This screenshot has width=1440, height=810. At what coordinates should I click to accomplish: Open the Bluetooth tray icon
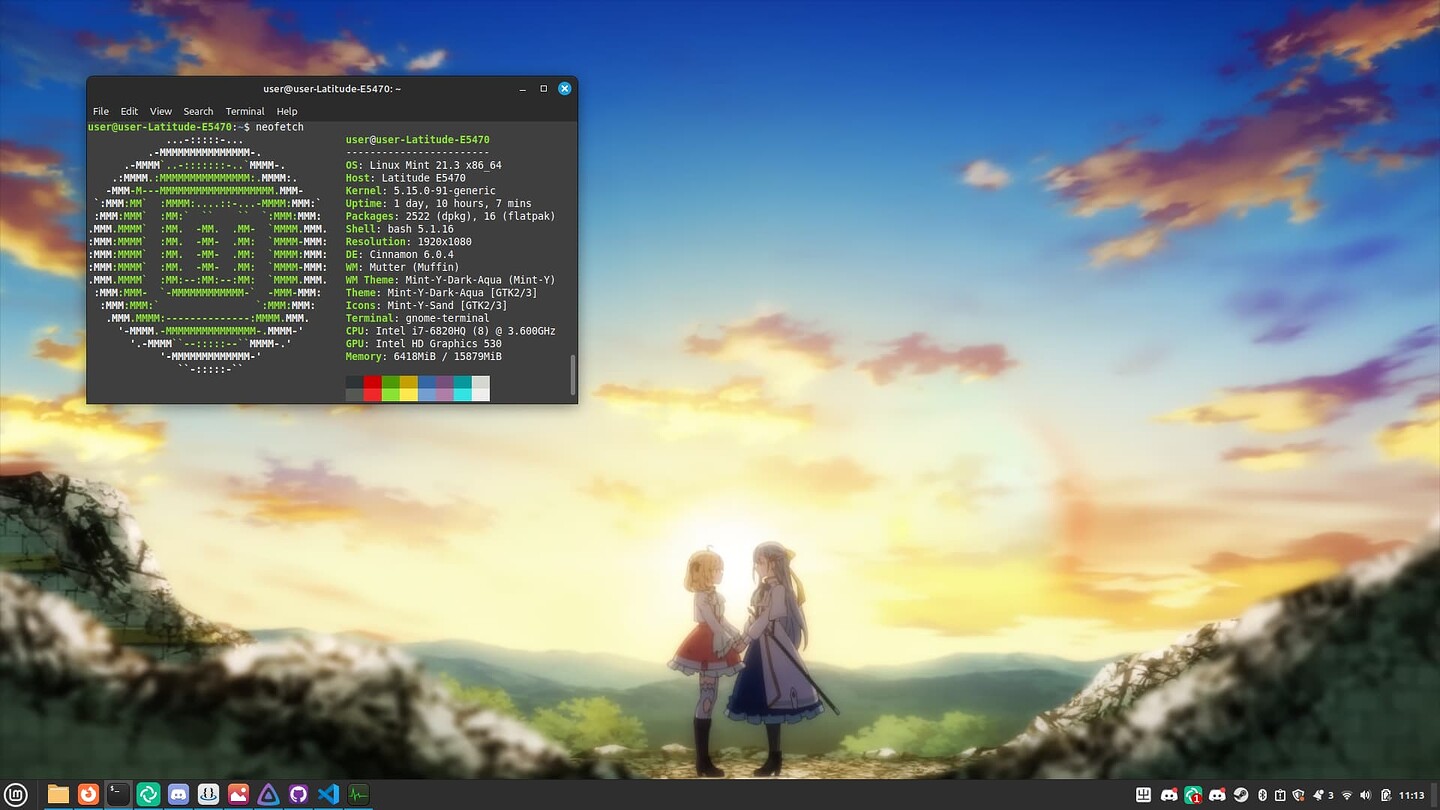[1263, 795]
